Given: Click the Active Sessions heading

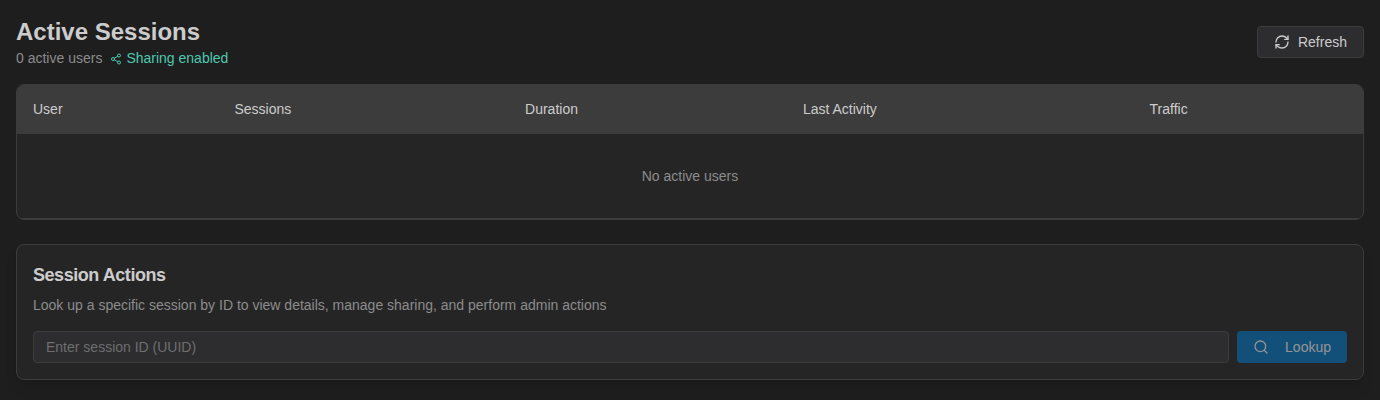Looking at the screenshot, I should click(108, 32).
